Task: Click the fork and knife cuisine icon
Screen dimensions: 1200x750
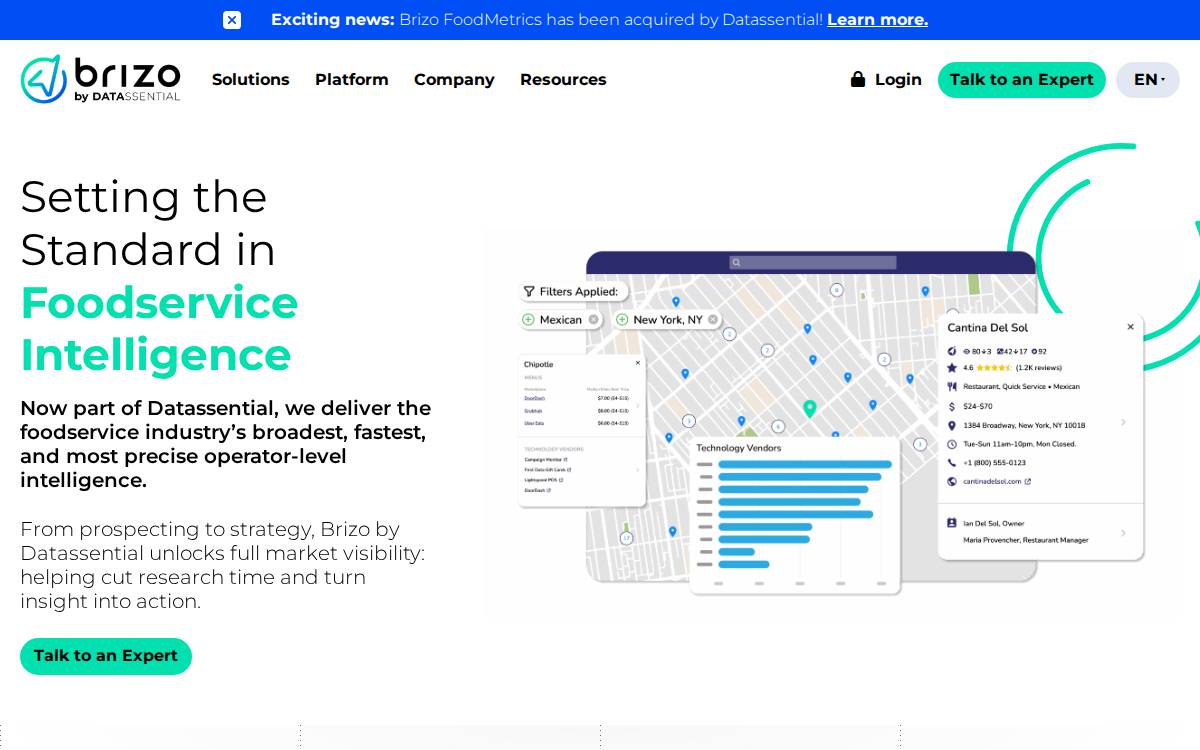Action: tap(952, 387)
